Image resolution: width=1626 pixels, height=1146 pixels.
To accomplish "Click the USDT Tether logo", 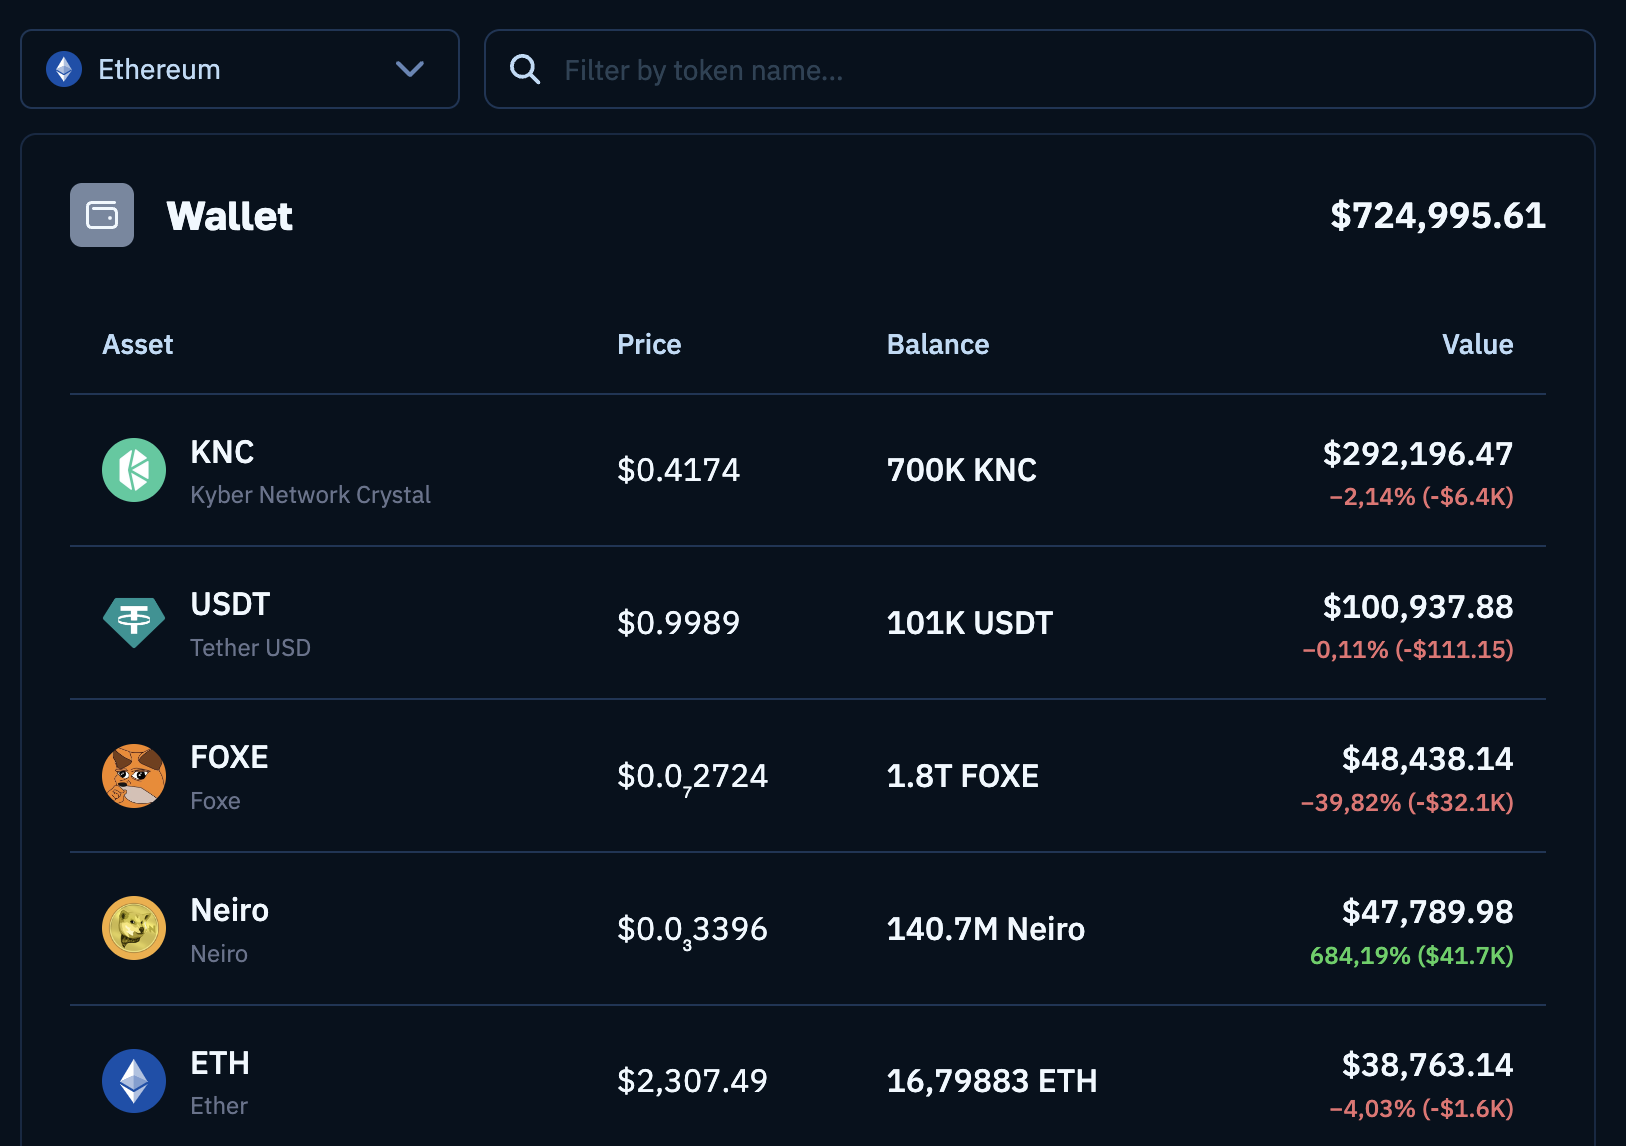I will pos(134,623).
